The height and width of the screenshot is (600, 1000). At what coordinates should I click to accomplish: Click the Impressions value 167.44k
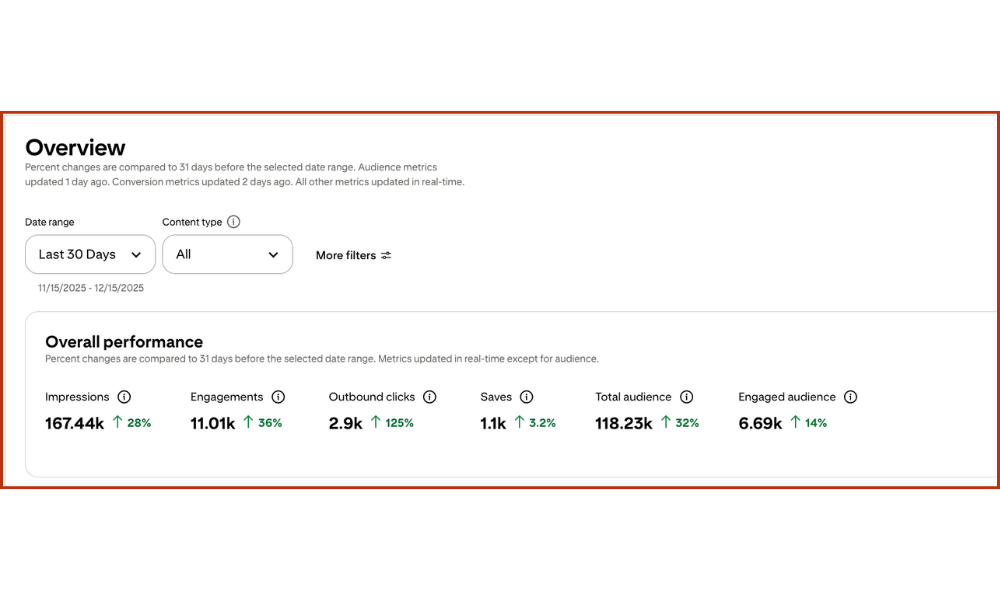coord(74,423)
